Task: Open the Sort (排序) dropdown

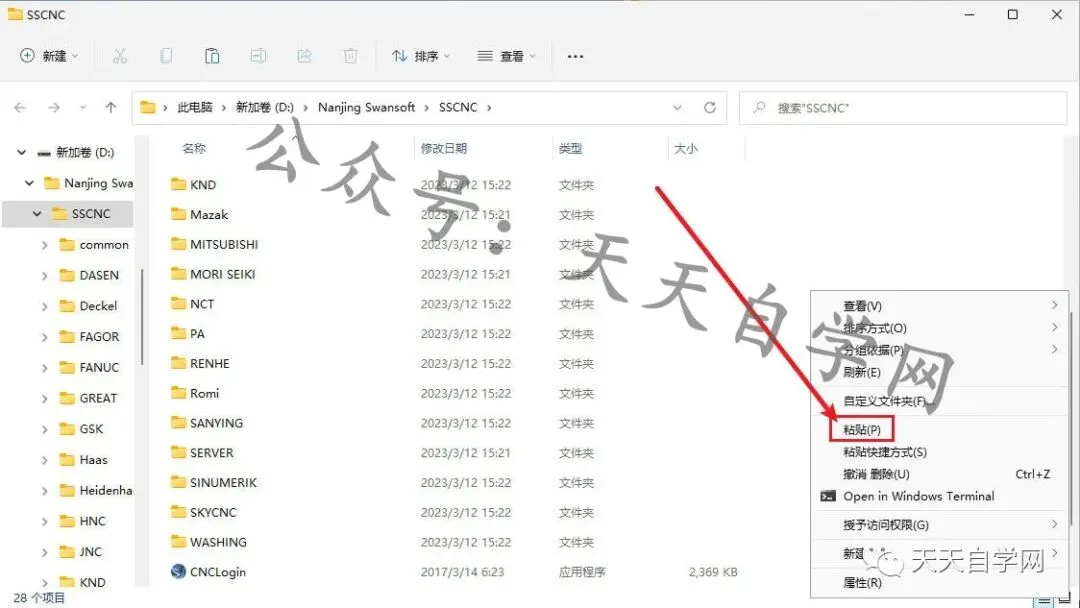Action: coord(421,56)
